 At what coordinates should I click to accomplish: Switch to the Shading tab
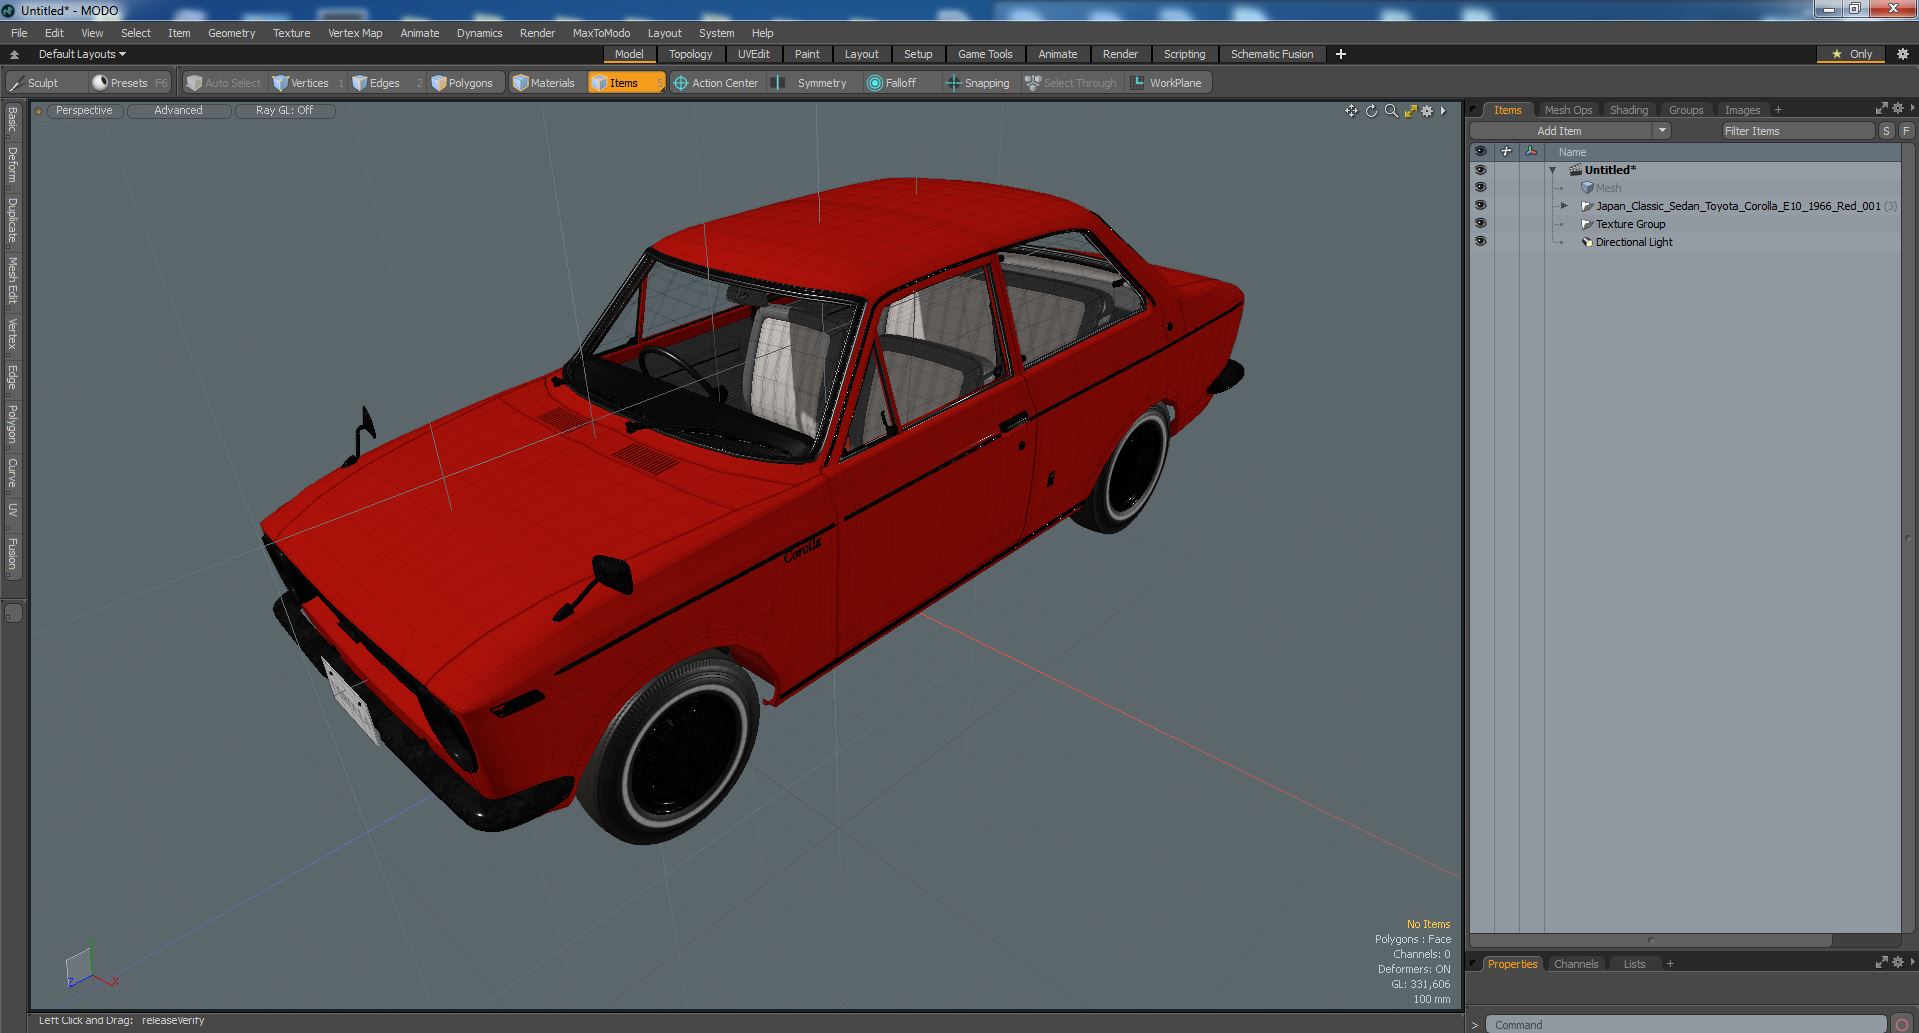click(x=1628, y=110)
